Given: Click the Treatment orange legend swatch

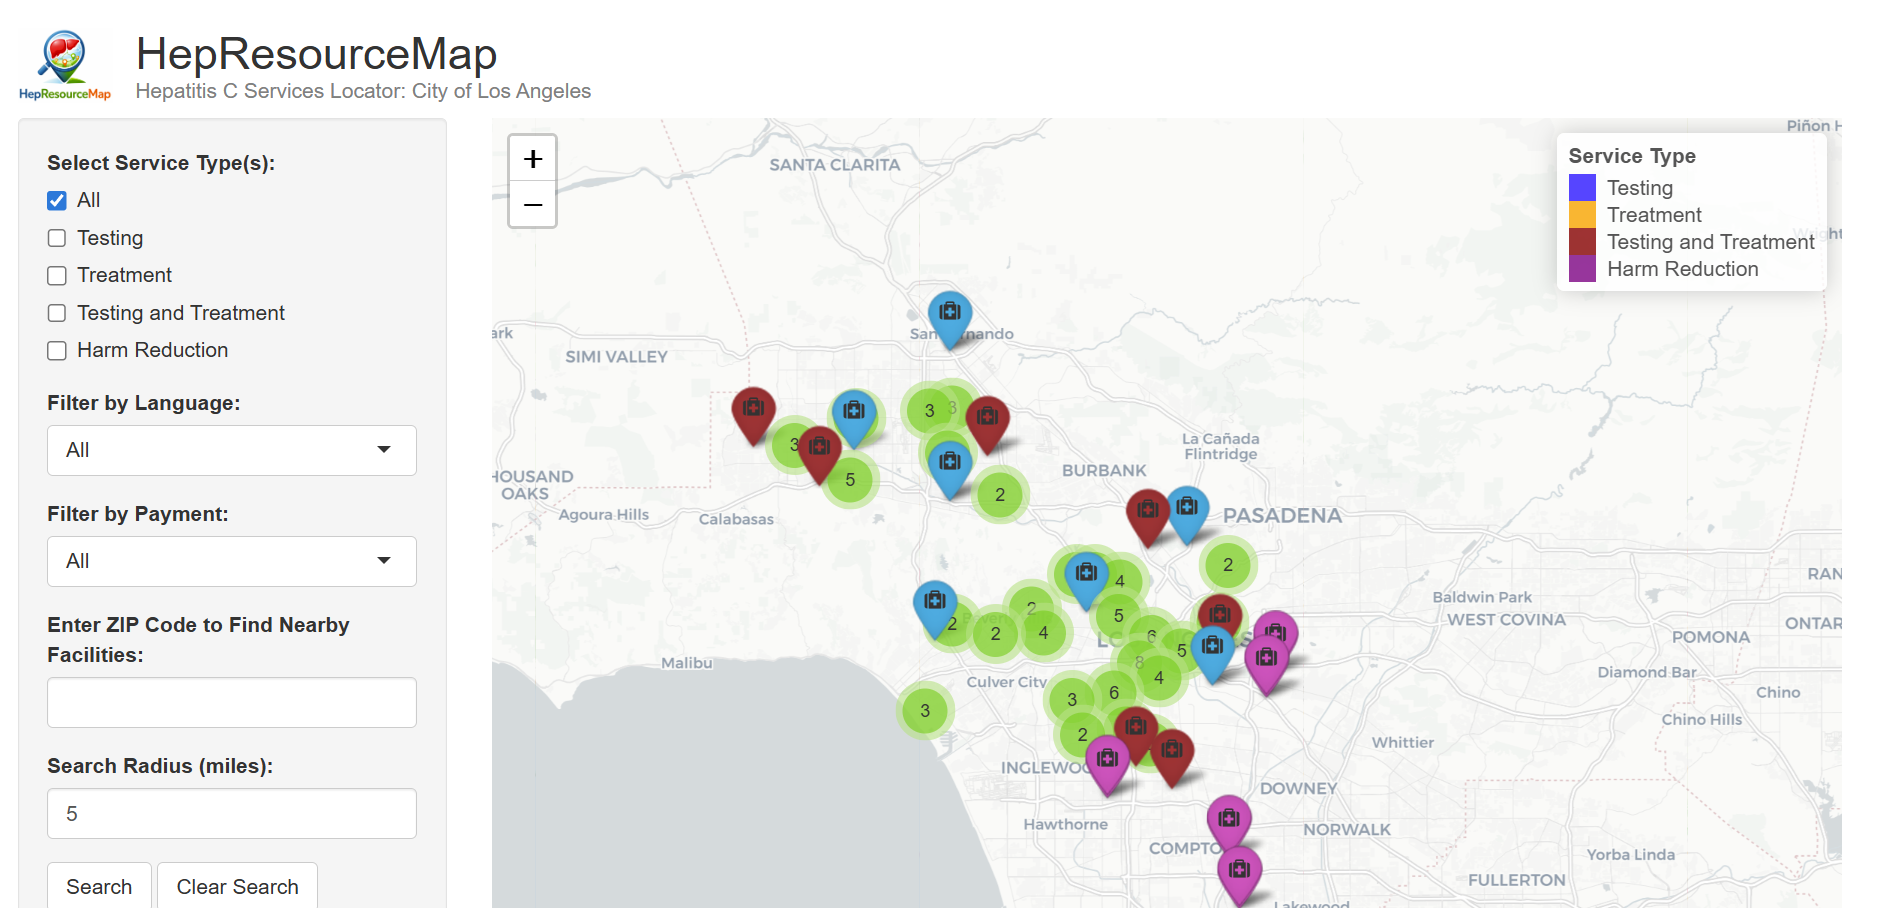Looking at the screenshot, I should [x=1582, y=215].
